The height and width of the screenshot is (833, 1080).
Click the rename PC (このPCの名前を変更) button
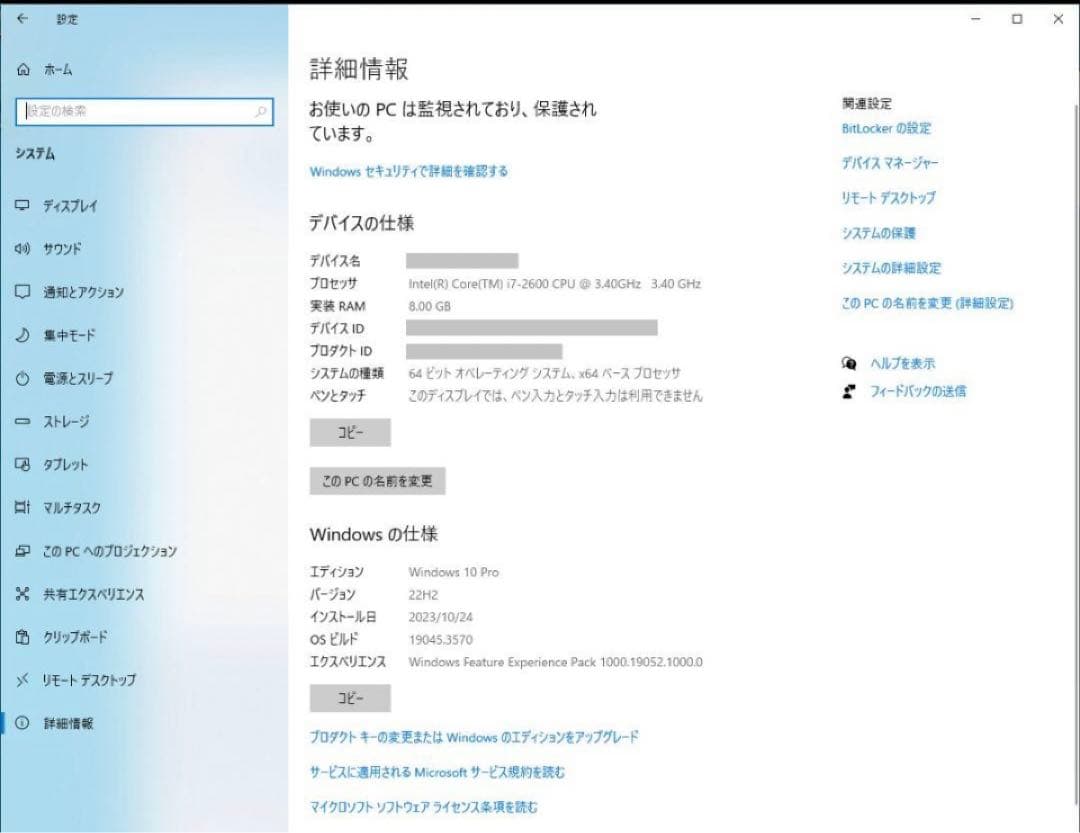[x=378, y=481]
